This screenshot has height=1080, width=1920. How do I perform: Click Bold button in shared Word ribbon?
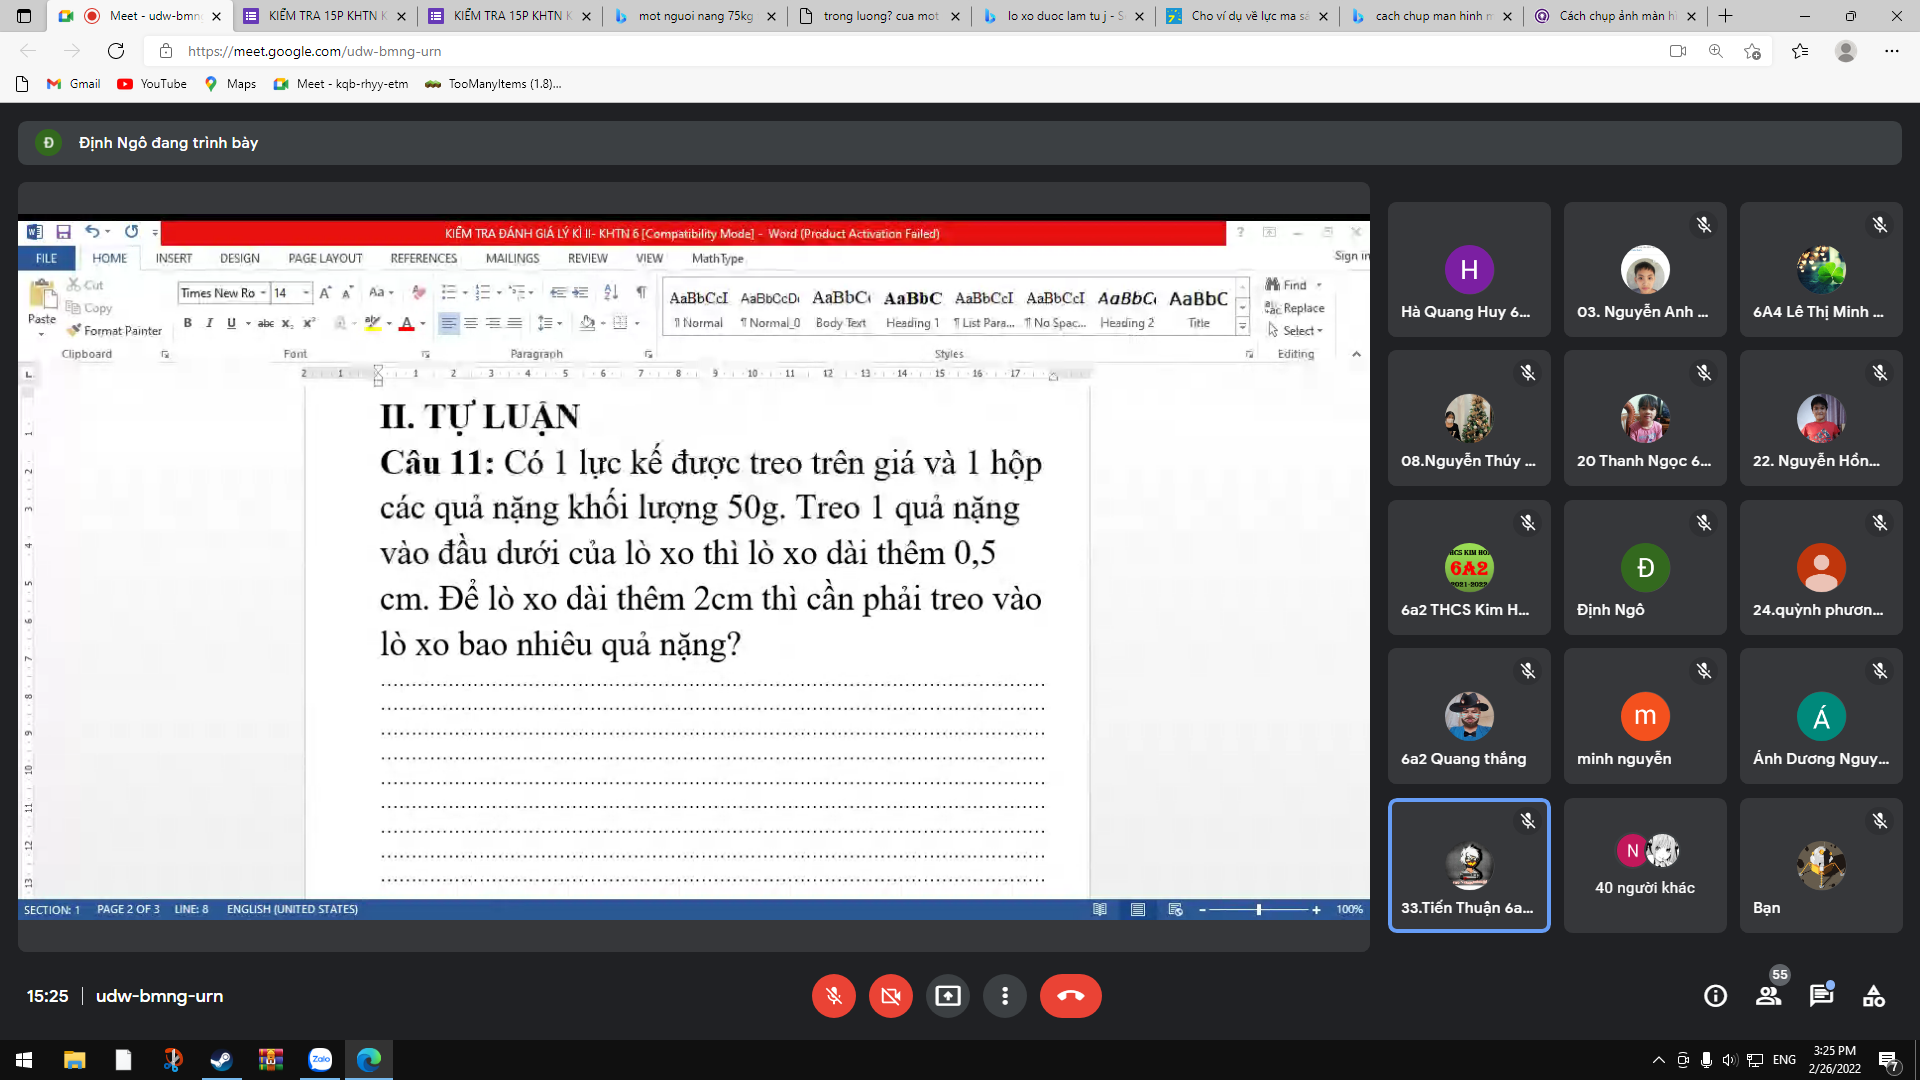coord(187,323)
